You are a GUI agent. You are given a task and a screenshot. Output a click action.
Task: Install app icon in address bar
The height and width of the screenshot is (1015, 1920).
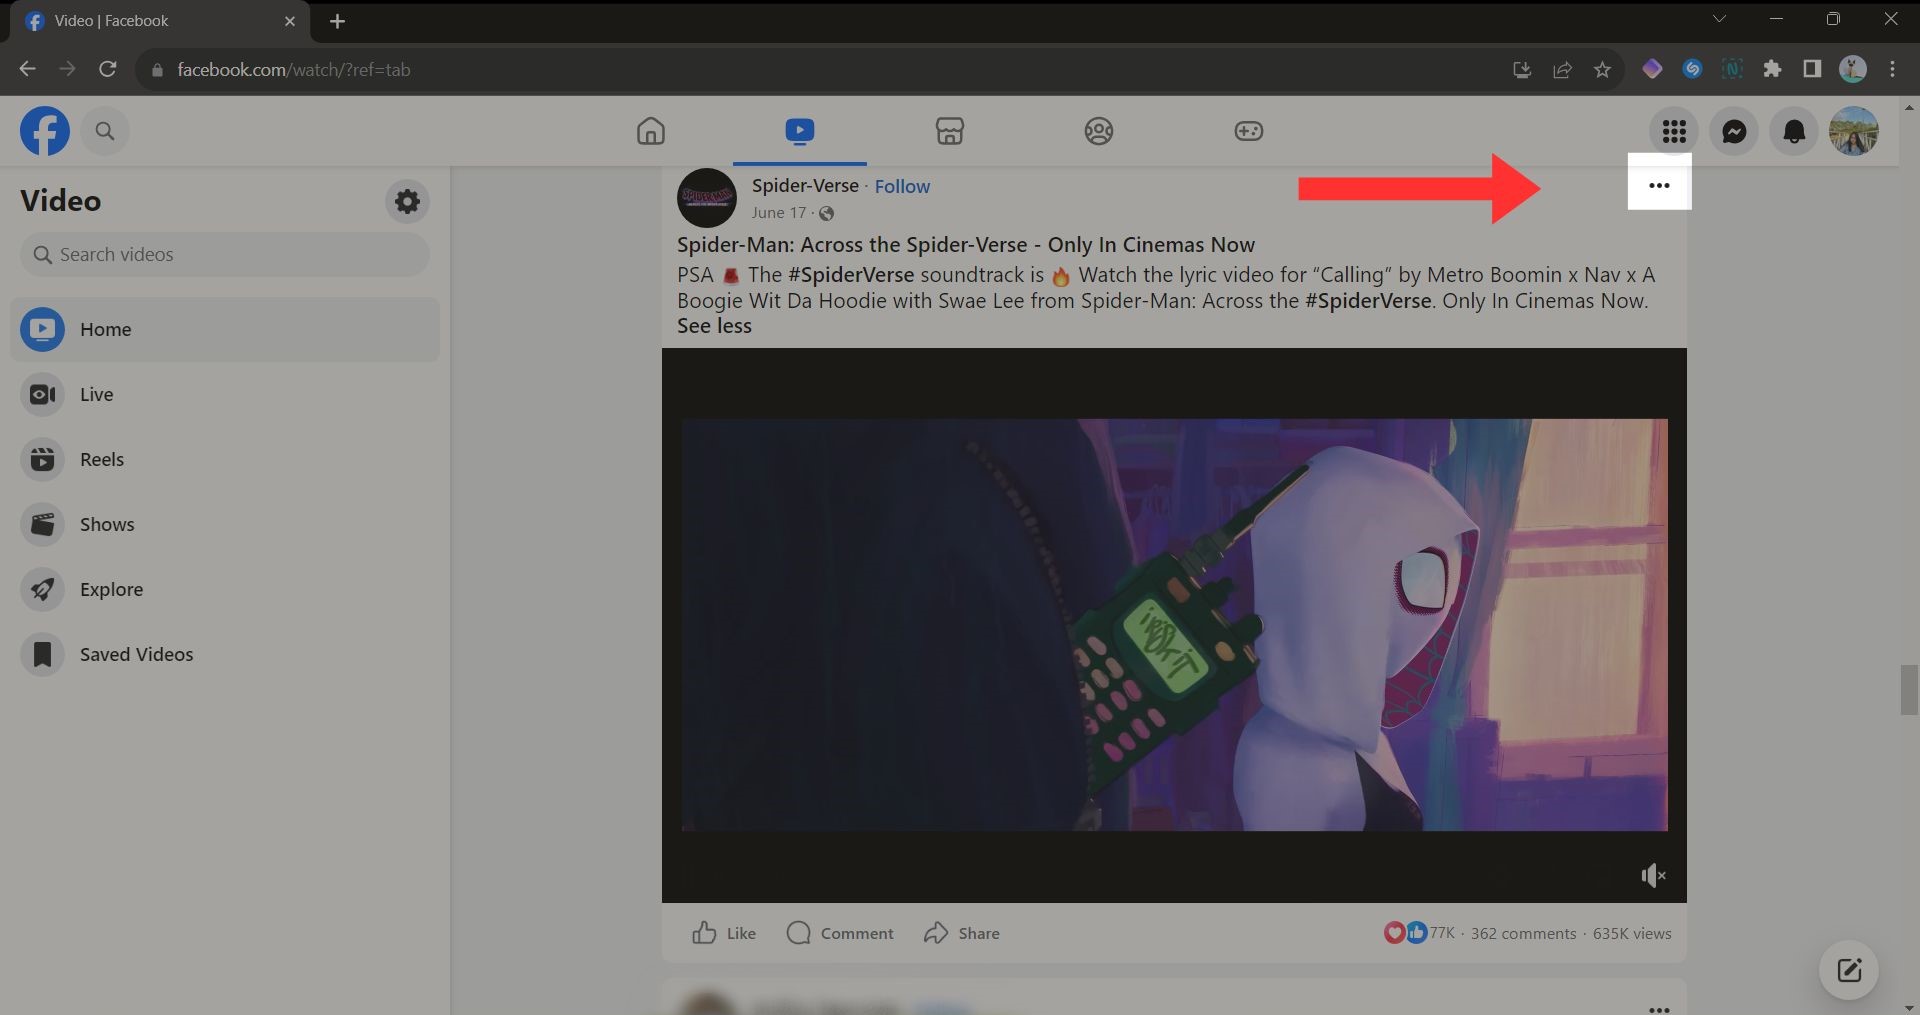point(1522,69)
